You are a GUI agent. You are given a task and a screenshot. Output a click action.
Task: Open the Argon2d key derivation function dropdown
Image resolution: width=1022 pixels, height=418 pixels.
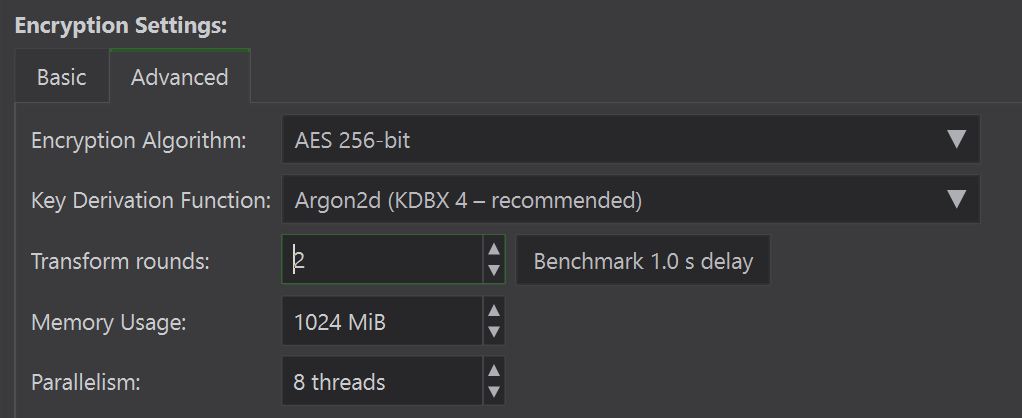pos(612,200)
